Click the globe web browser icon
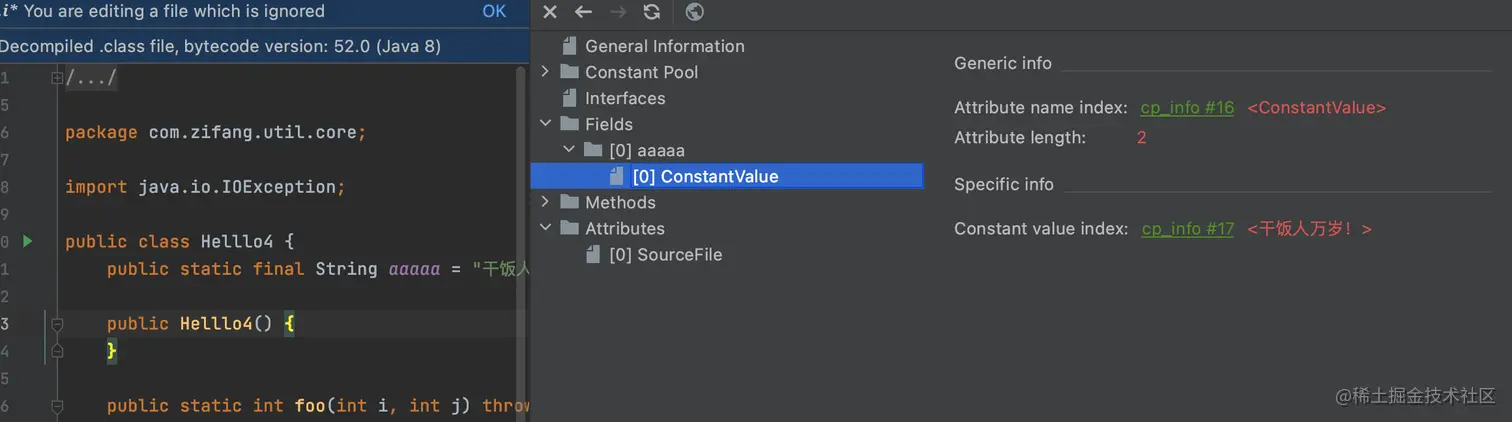The image size is (1512, 422). coord(695,12)
